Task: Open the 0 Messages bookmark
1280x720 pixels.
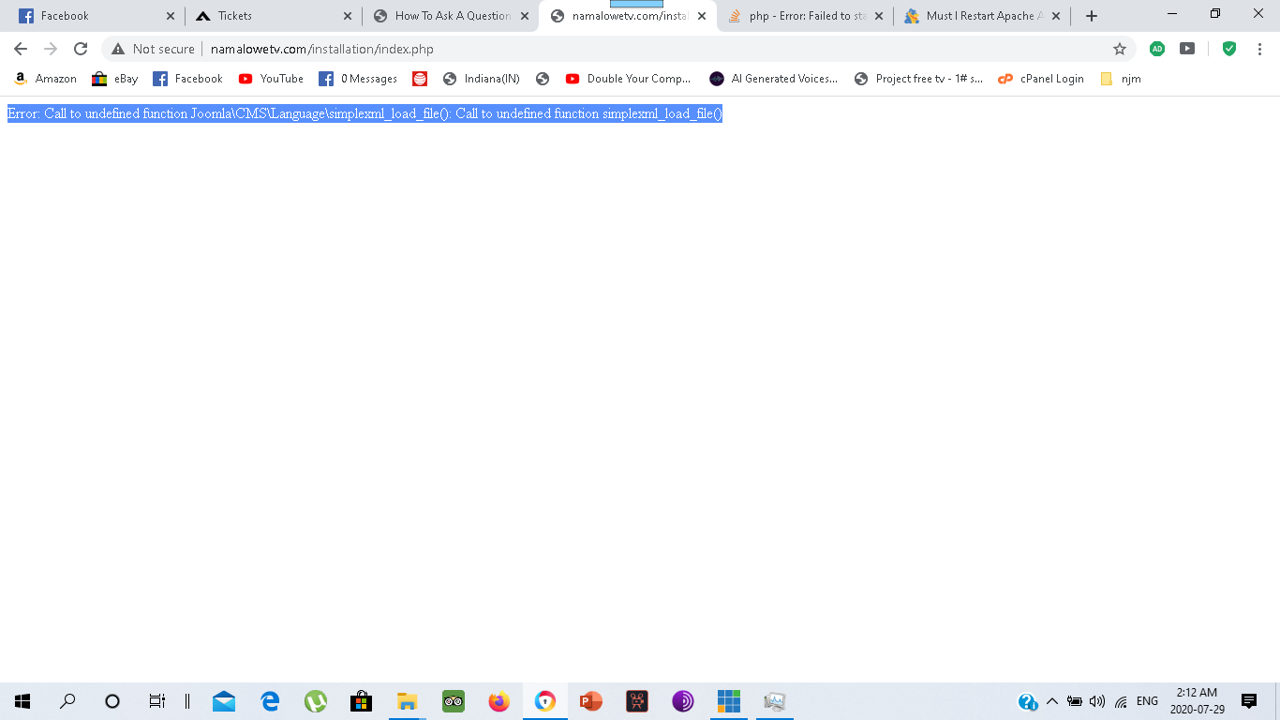Action: [358, 79]
